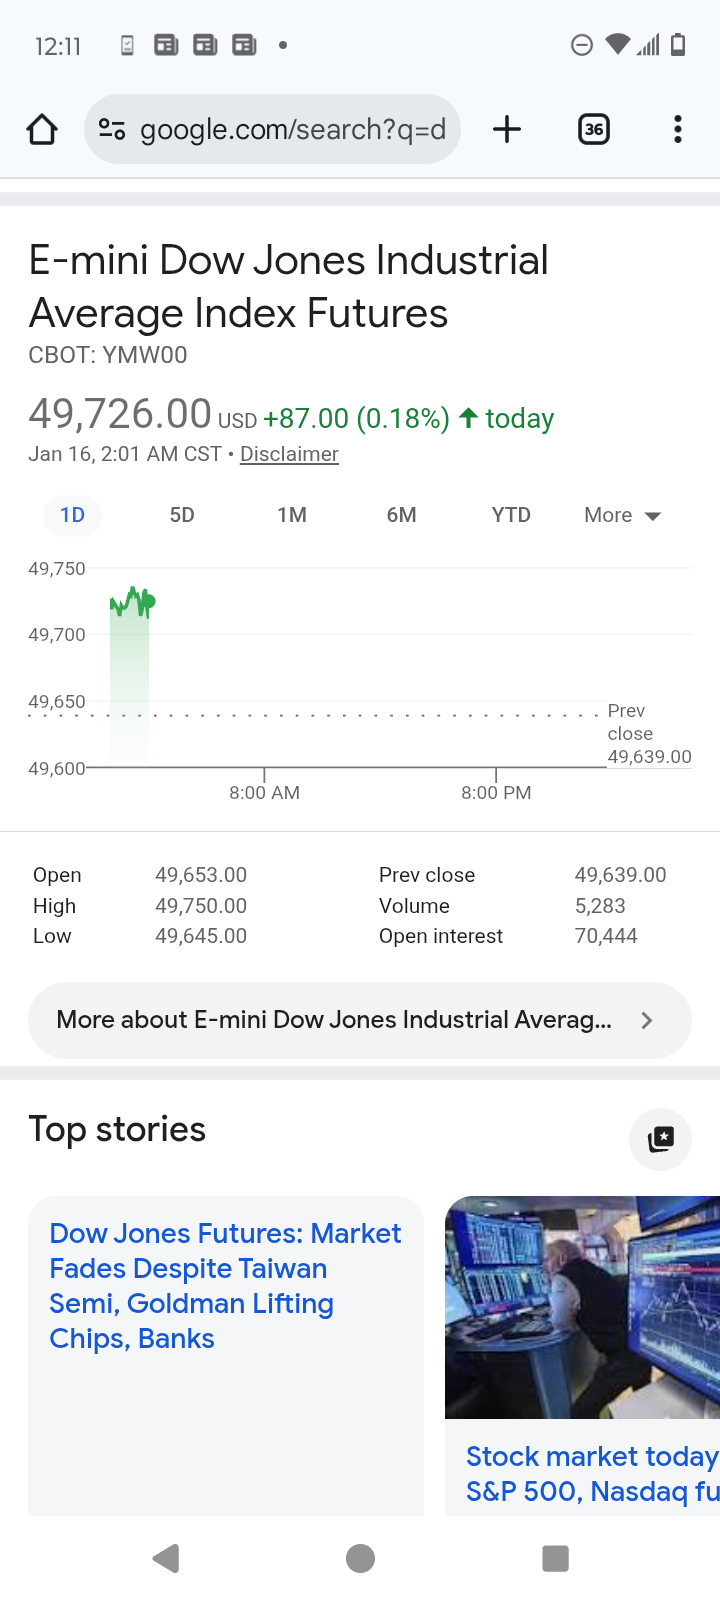
Task: Select the 1D chart range tab
Action: click(x=72, y=515)
